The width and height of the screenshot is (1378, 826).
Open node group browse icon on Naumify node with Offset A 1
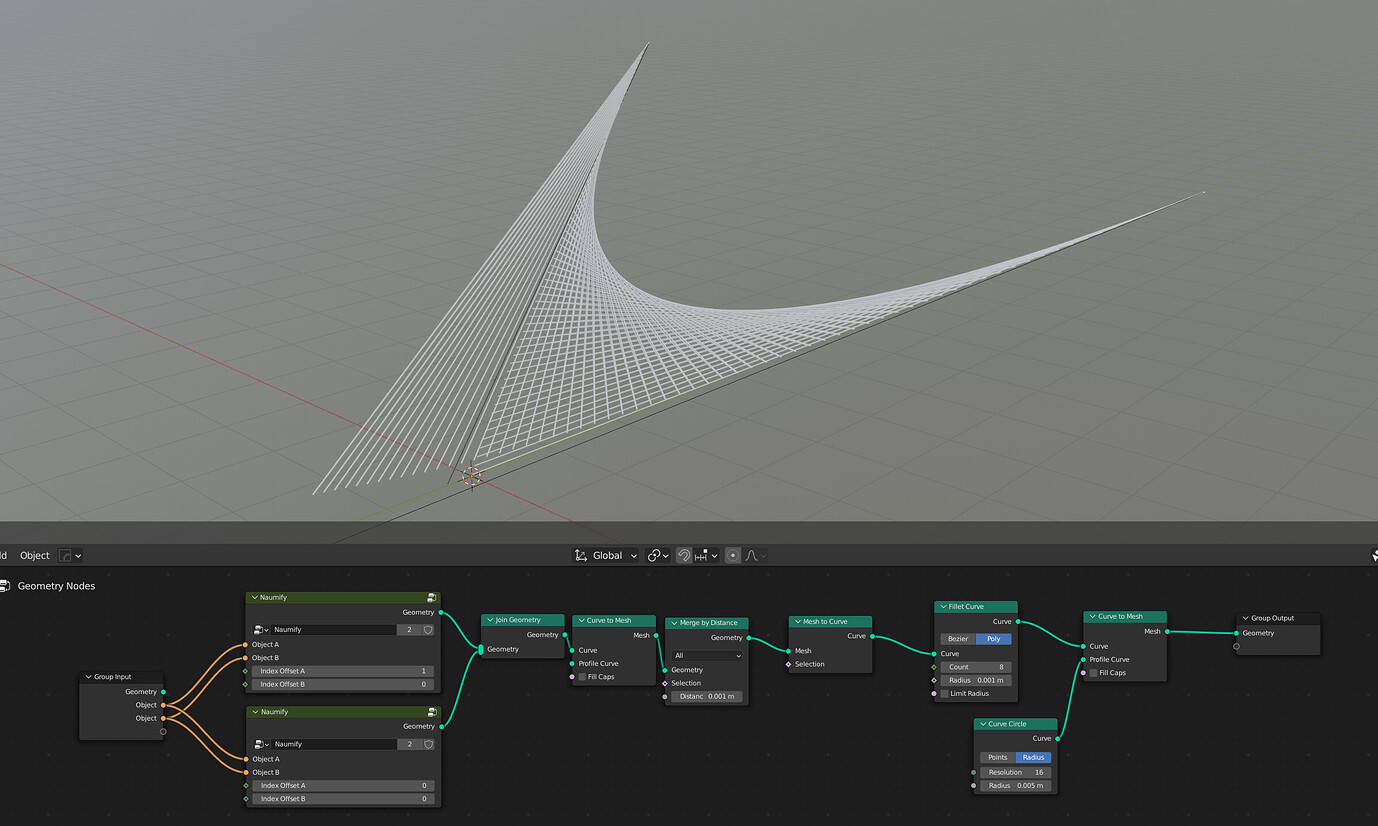tap(261, 630)
